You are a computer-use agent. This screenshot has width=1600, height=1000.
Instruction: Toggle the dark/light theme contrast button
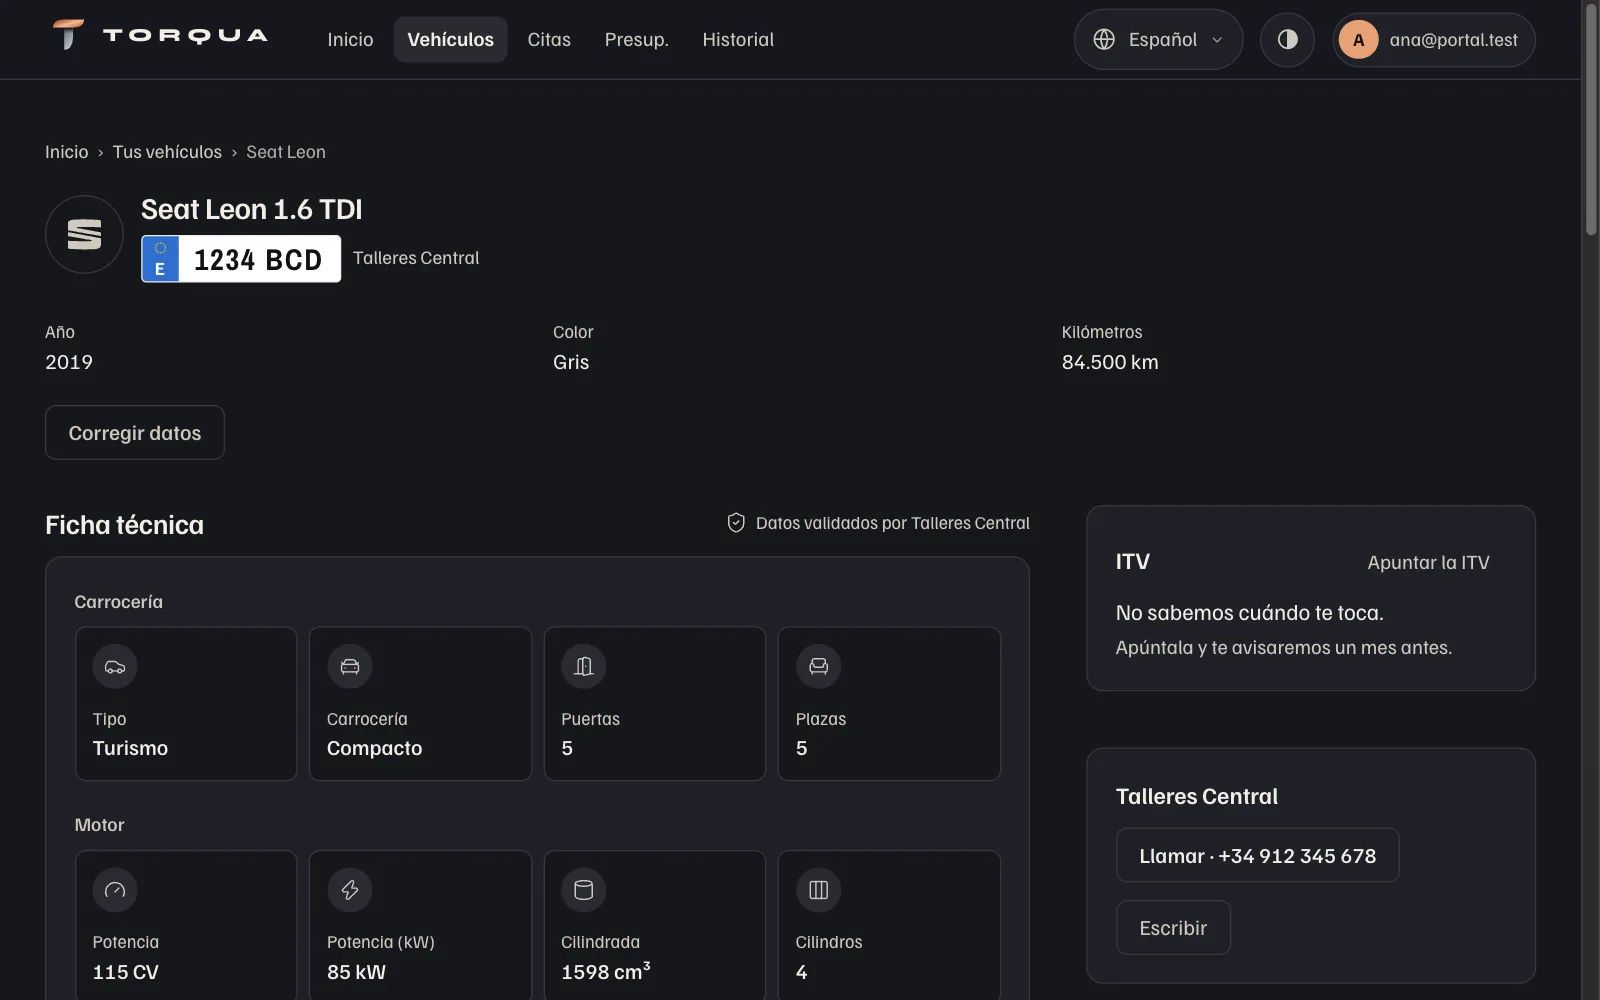(1287, 39)
